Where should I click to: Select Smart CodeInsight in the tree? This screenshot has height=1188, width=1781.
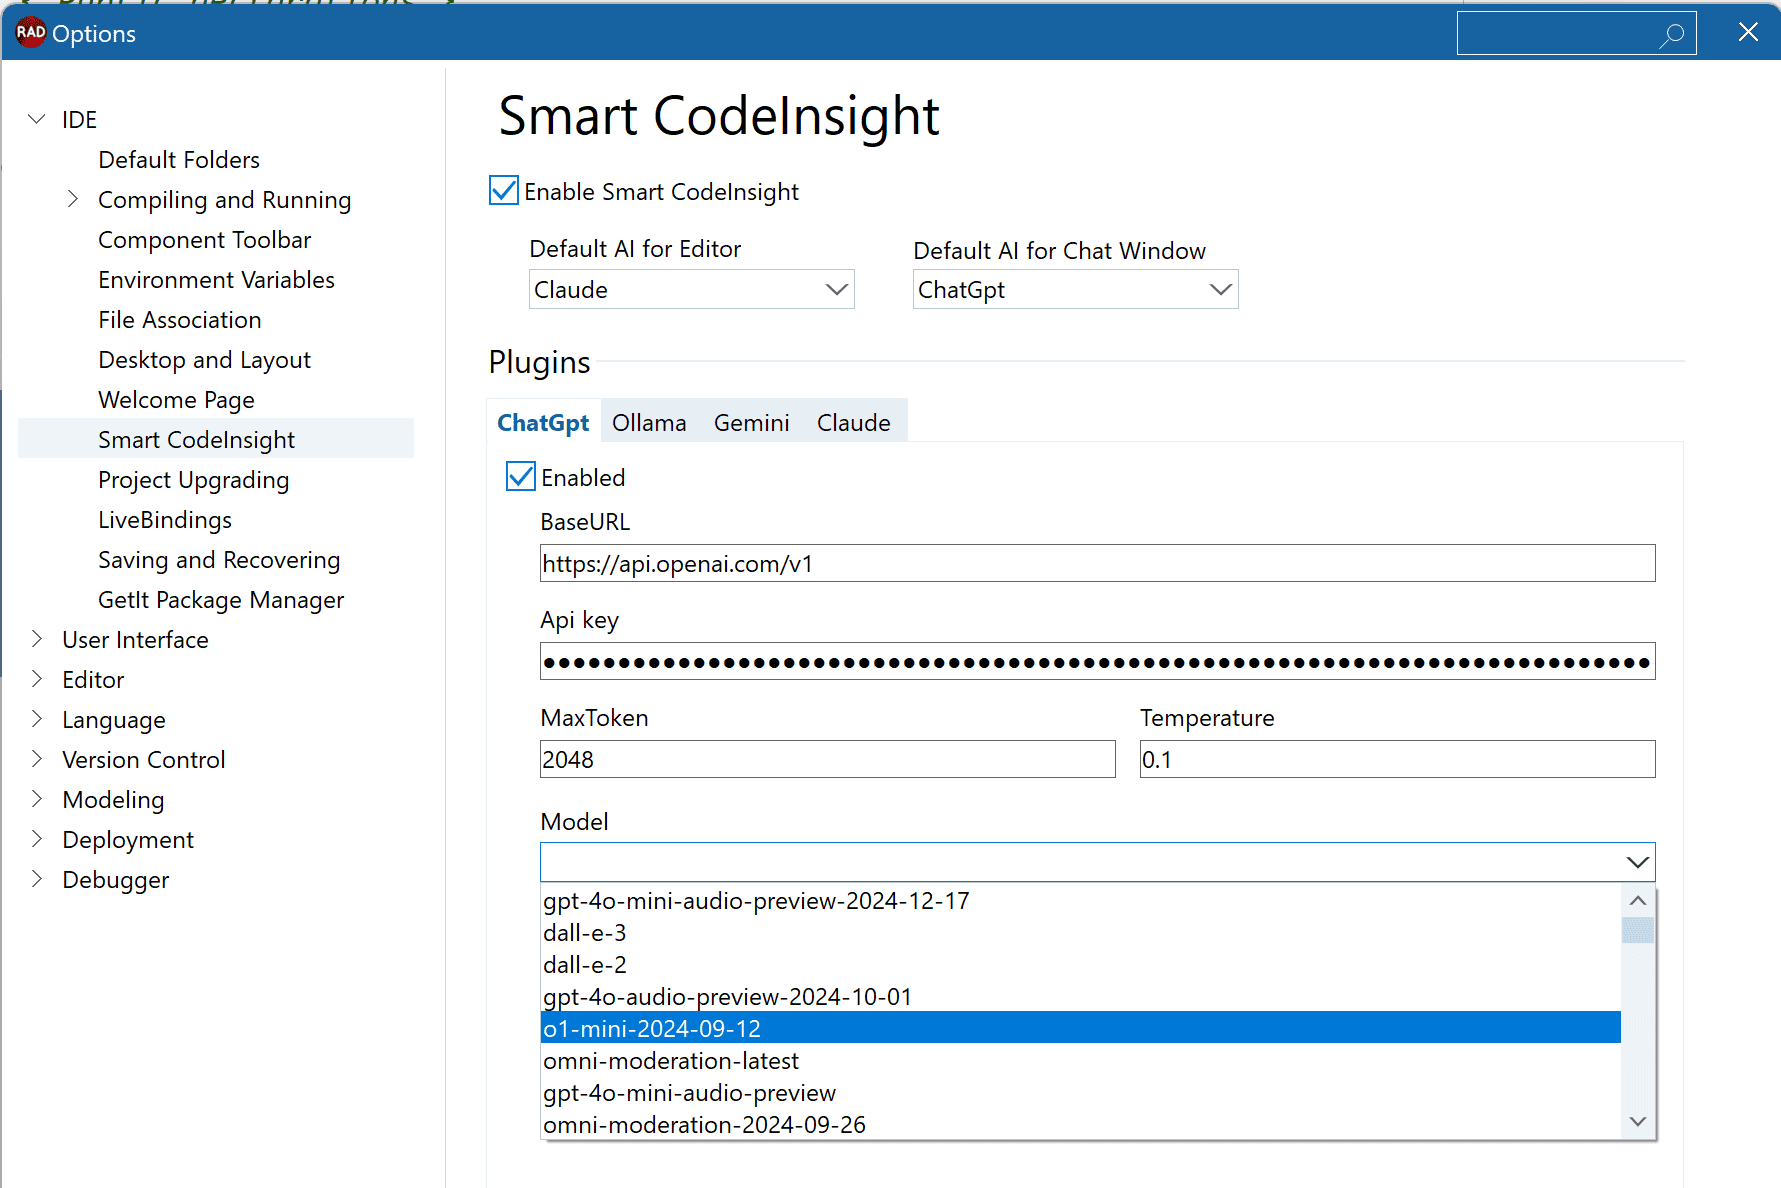(x=216, y=439)
